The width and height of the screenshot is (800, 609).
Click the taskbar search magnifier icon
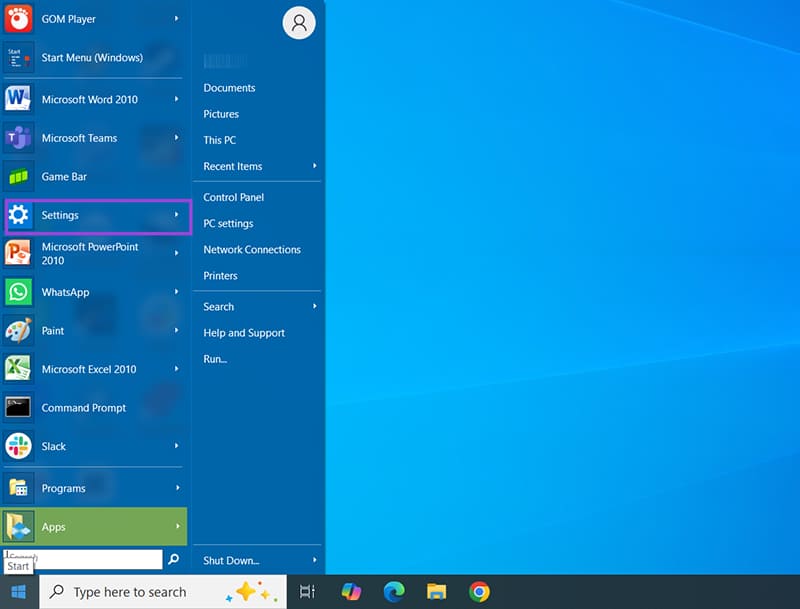(57, 592)
